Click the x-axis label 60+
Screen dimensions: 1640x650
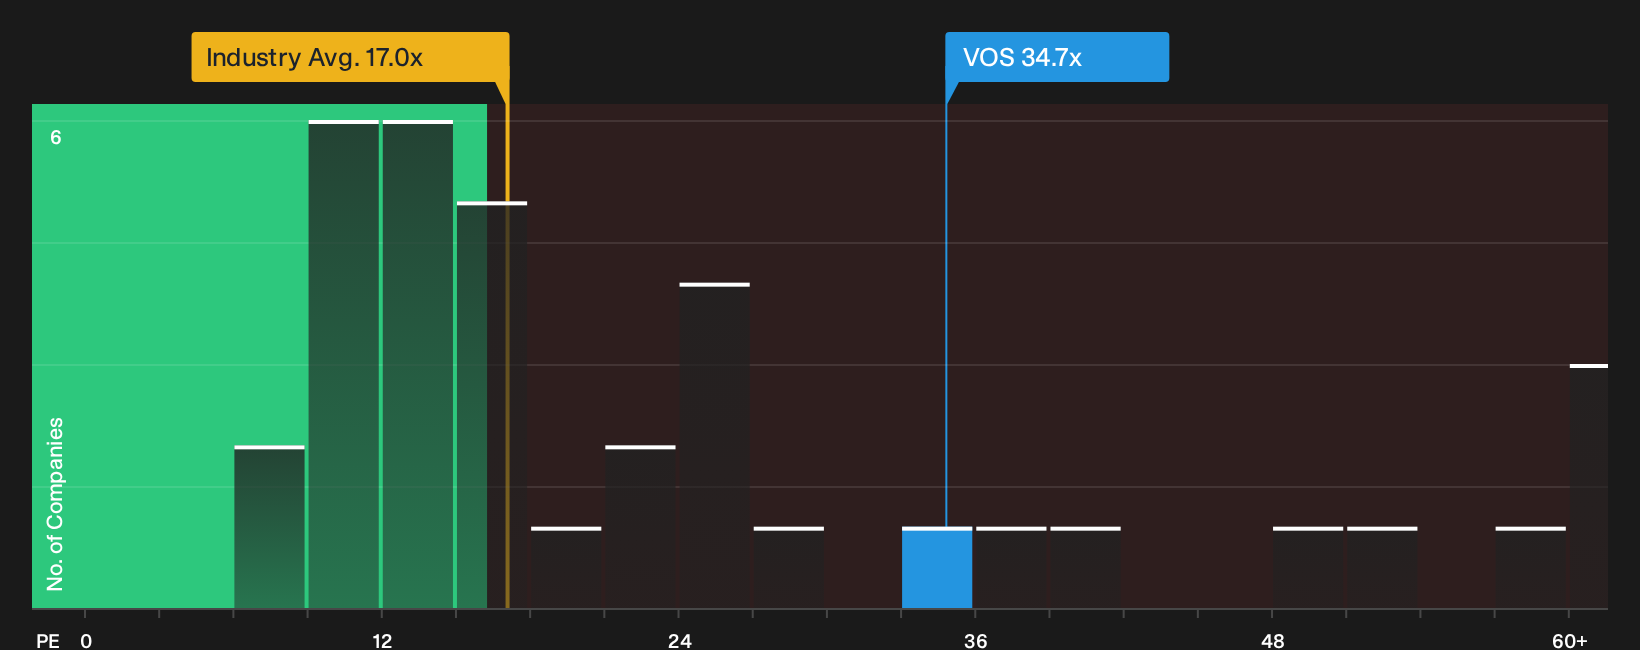coord(1570,641)
